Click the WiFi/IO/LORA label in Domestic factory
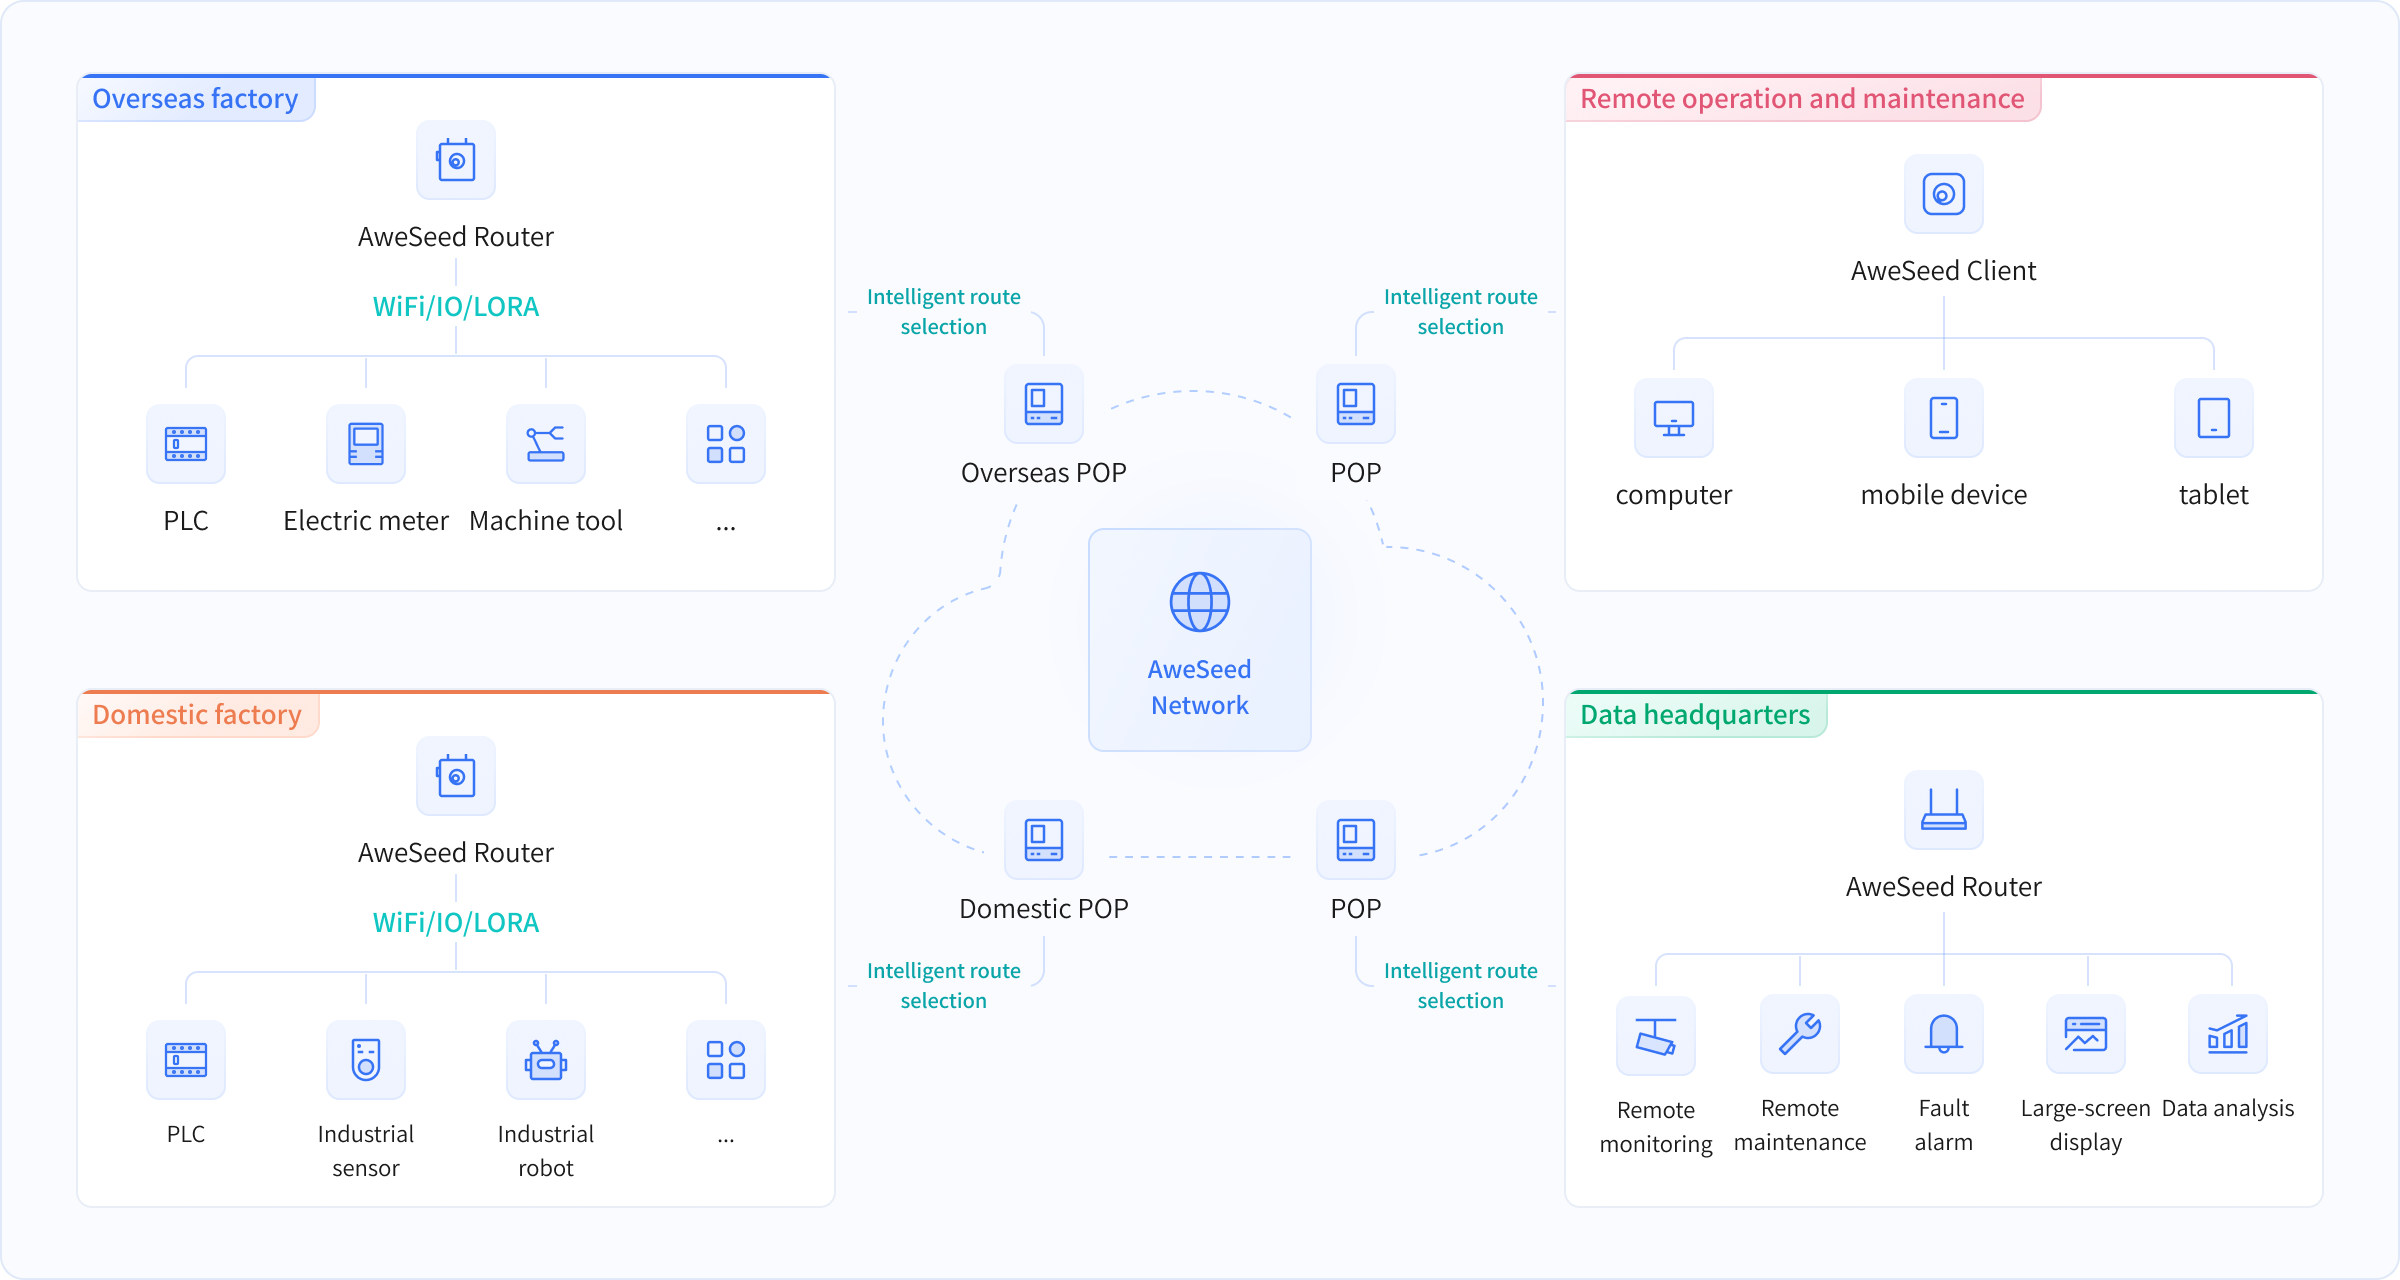2400x1280 pixels. tap(456, 923)
